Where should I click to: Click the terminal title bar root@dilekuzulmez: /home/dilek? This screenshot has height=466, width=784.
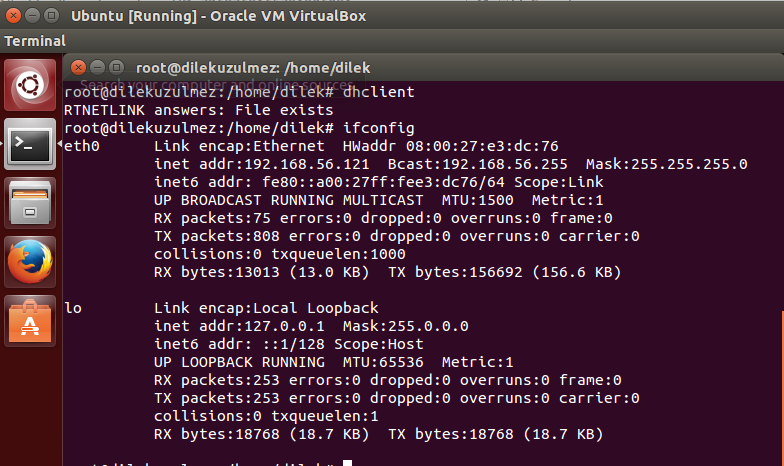point(253,68)
